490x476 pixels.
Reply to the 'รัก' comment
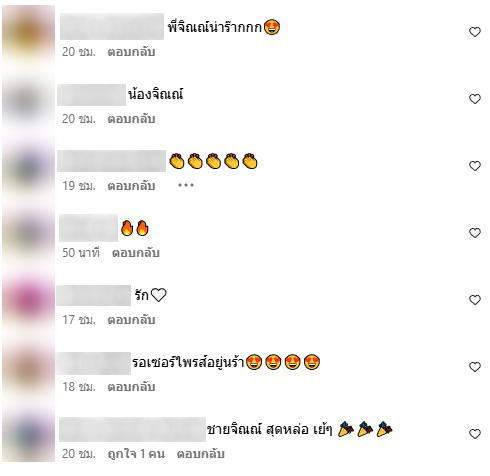[x=131, y=320]
